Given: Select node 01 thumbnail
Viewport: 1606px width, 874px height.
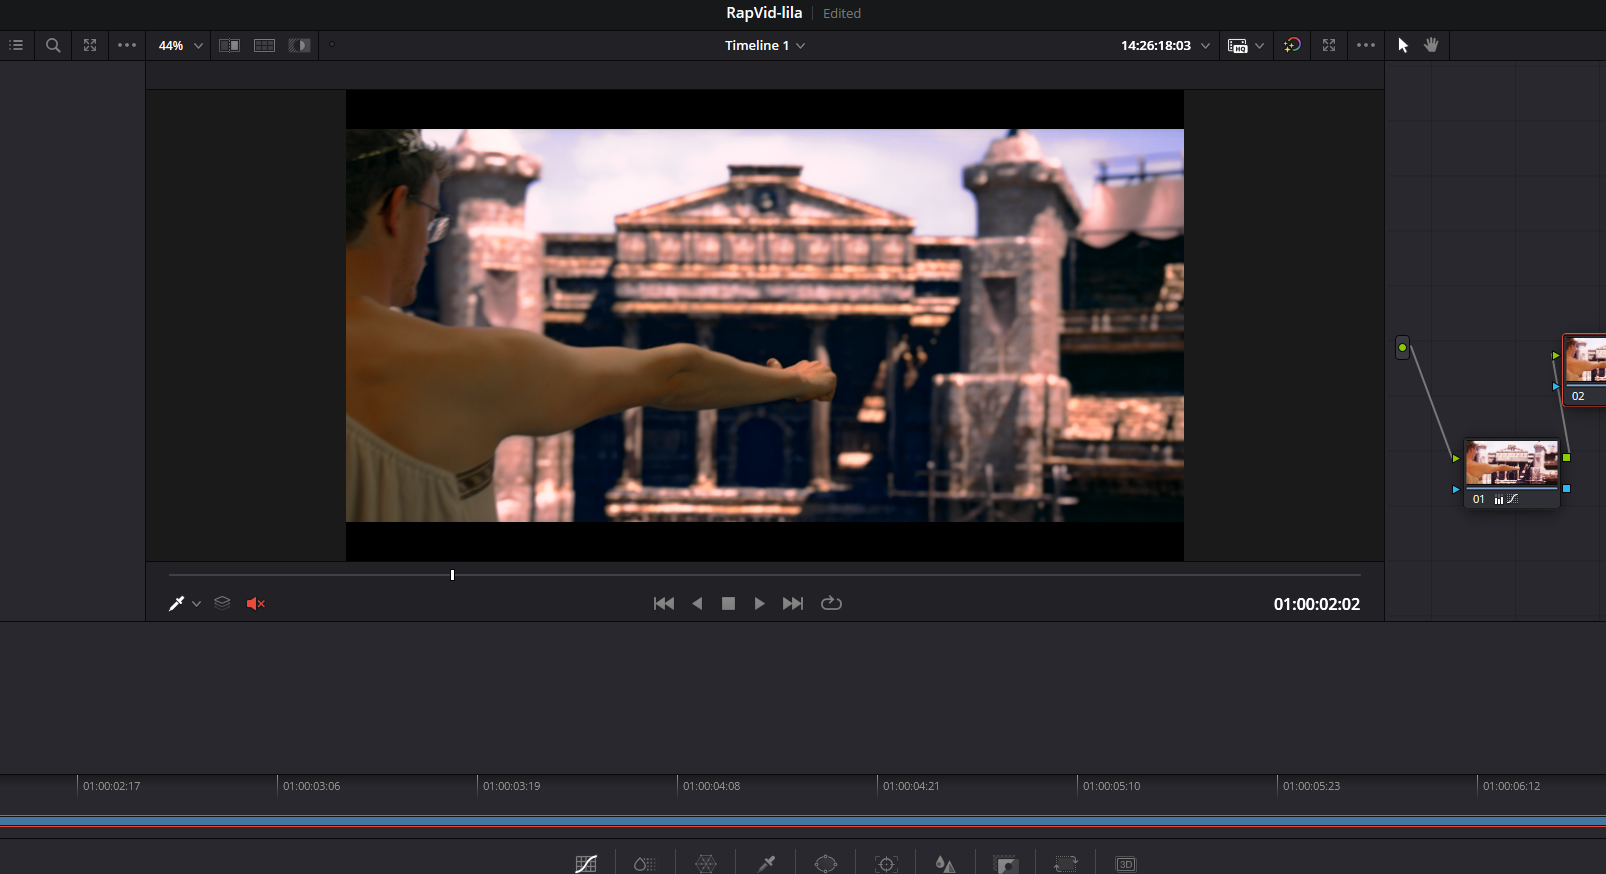Looking at the screenshot, I should [x=1512, y=464].
